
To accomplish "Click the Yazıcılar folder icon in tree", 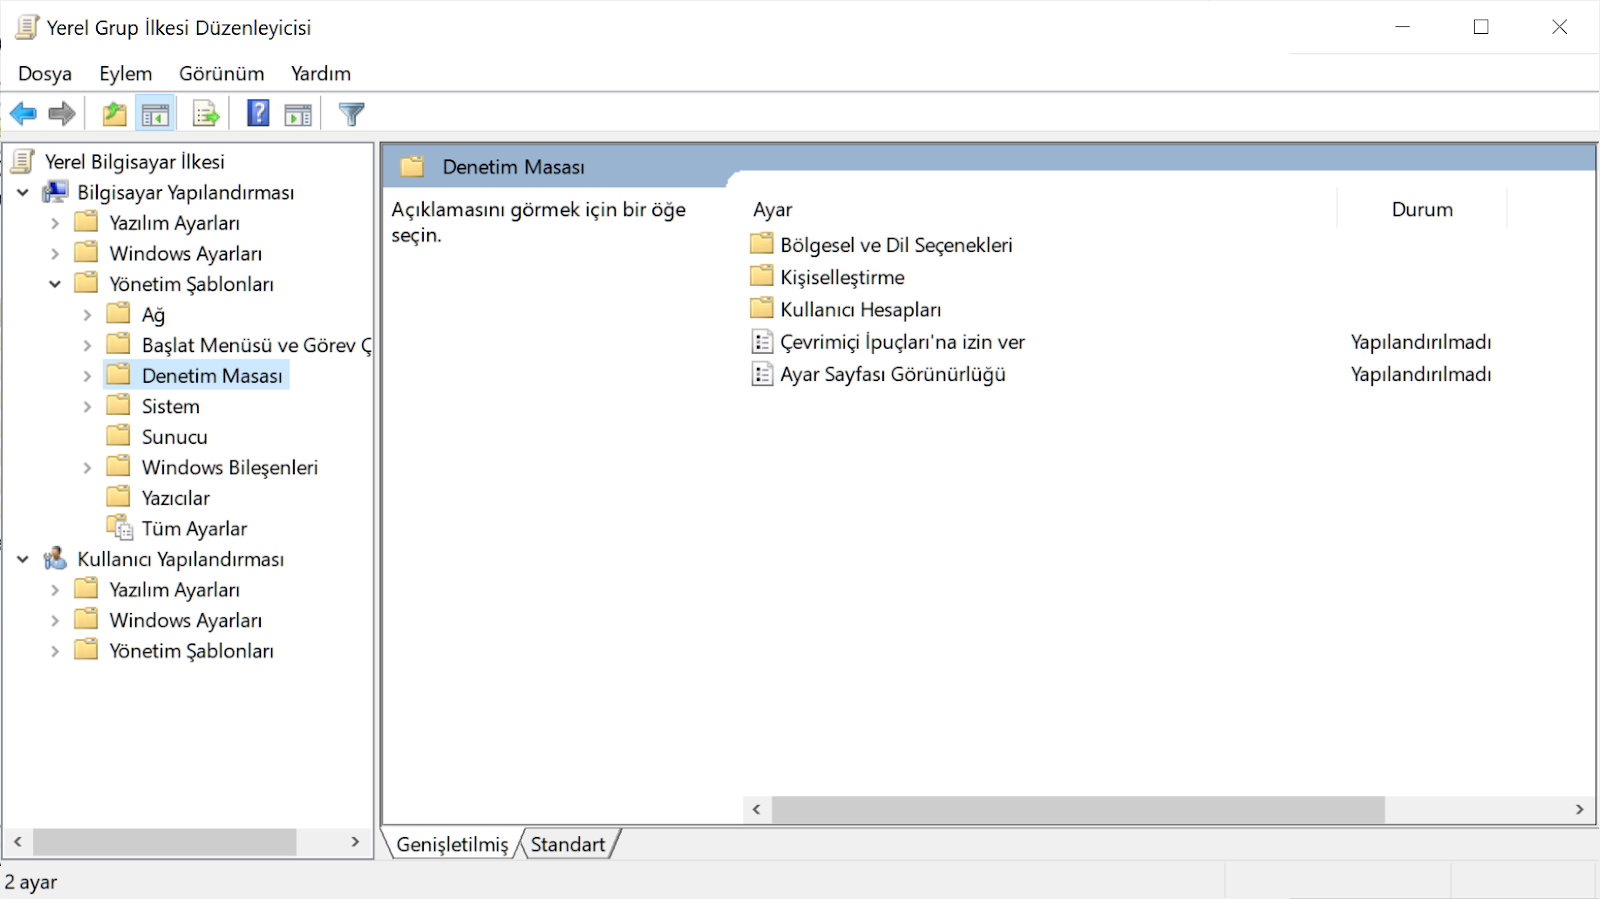I will coord(119,497).
